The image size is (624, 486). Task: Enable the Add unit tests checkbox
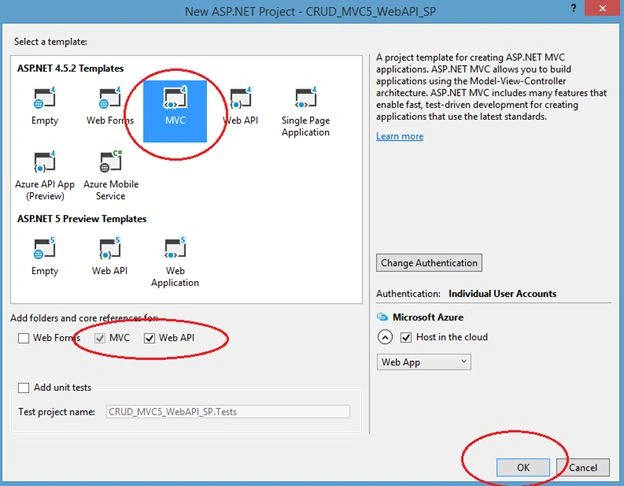tap(23, 387)
